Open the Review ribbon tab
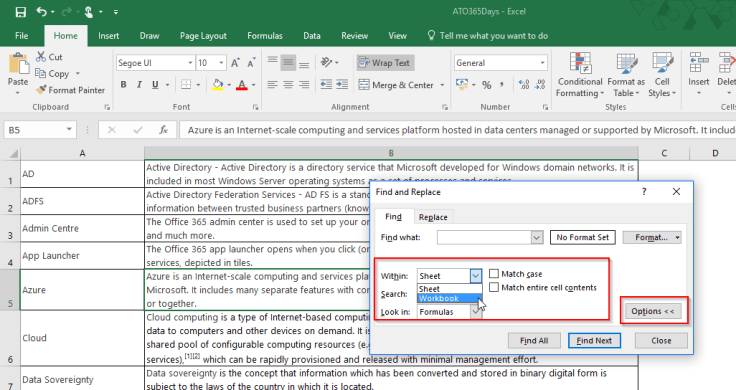Screen dimensions: 736x390 pos(354,36)
